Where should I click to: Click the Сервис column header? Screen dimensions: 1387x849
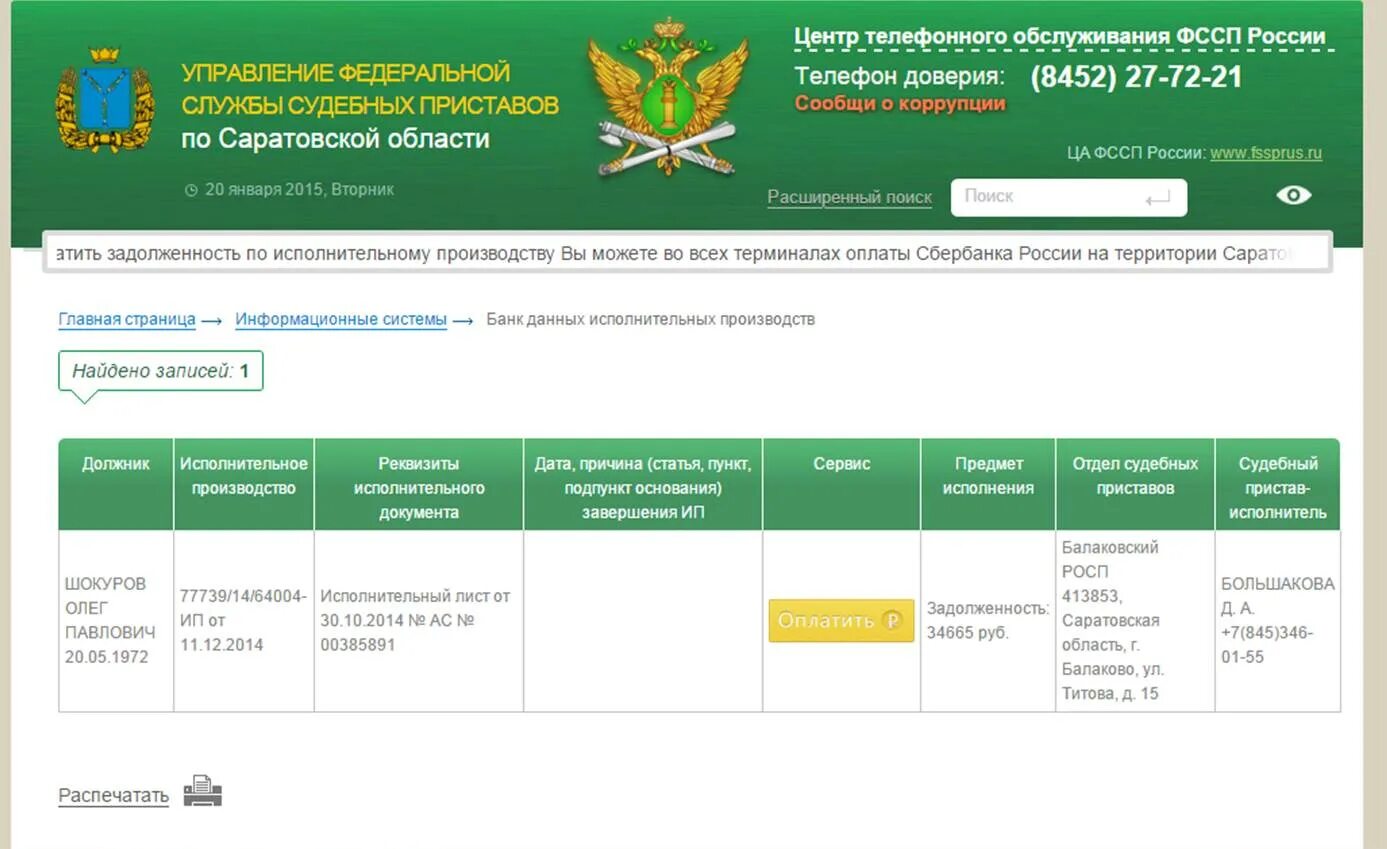pyautogui.click(x=842, y=484)
